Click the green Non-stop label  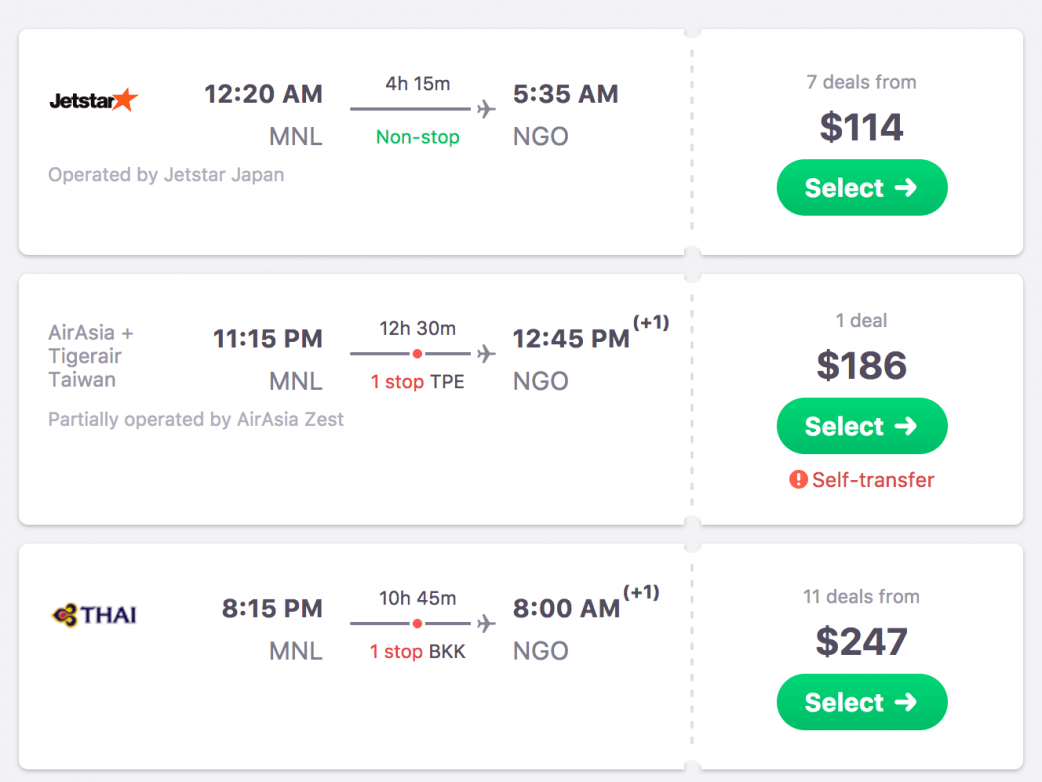417,137
